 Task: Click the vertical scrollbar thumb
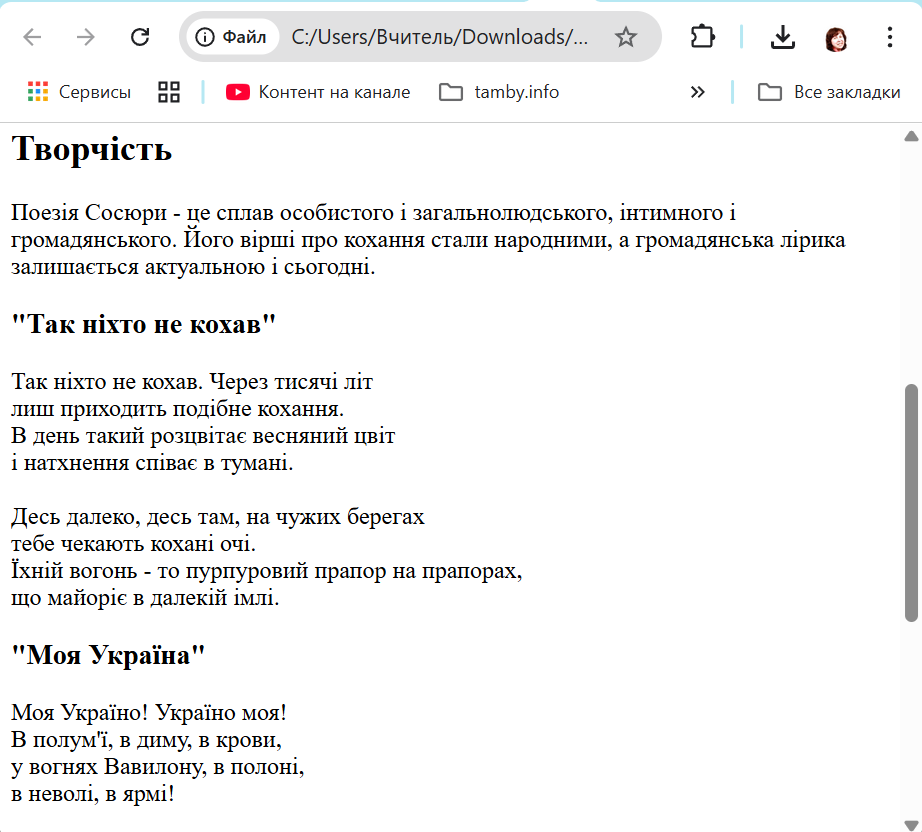click(x=911, y=500)
